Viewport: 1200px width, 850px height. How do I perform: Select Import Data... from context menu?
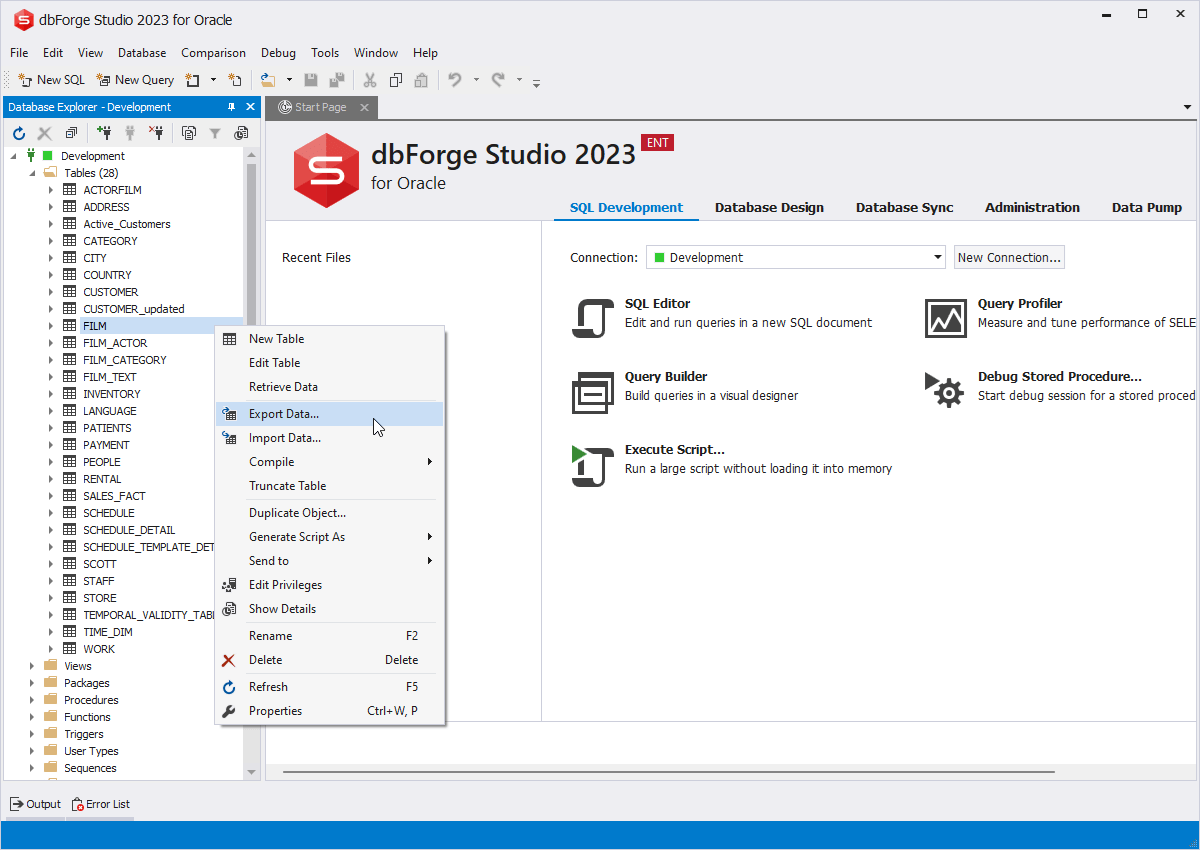click(x=330, y=438)
